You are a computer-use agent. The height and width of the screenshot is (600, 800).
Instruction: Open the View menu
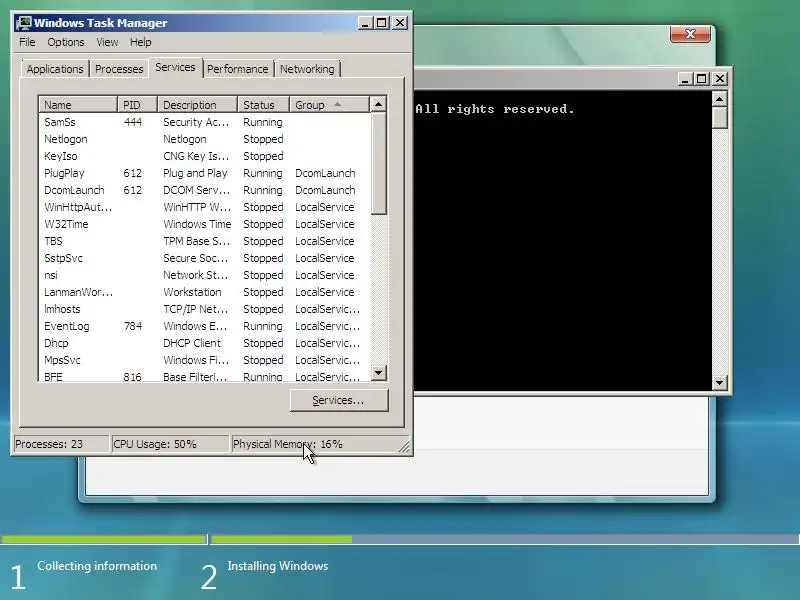coord(107,42)
